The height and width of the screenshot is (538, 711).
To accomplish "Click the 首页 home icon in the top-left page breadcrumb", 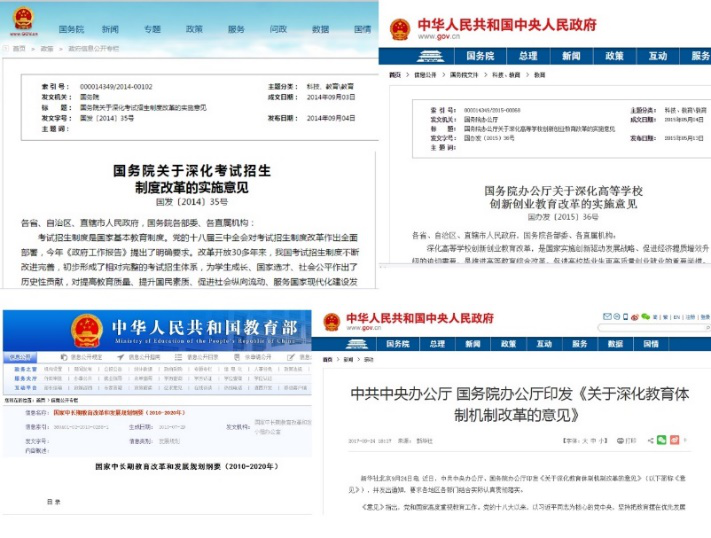I will 6,48.
